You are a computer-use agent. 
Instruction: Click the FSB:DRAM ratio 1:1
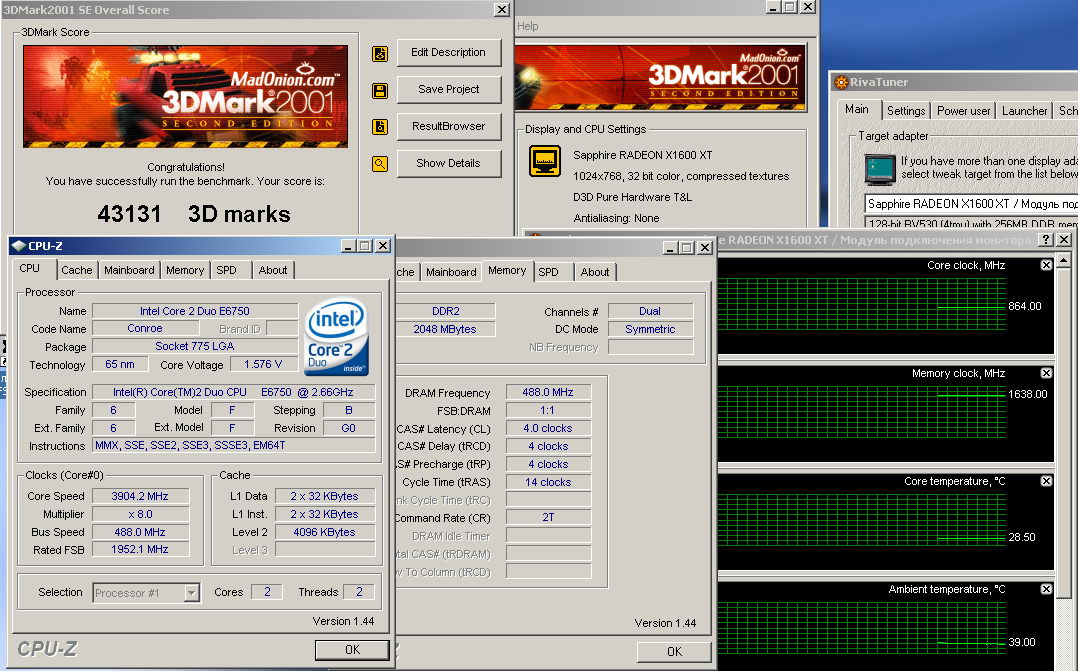tap(548, 410)
